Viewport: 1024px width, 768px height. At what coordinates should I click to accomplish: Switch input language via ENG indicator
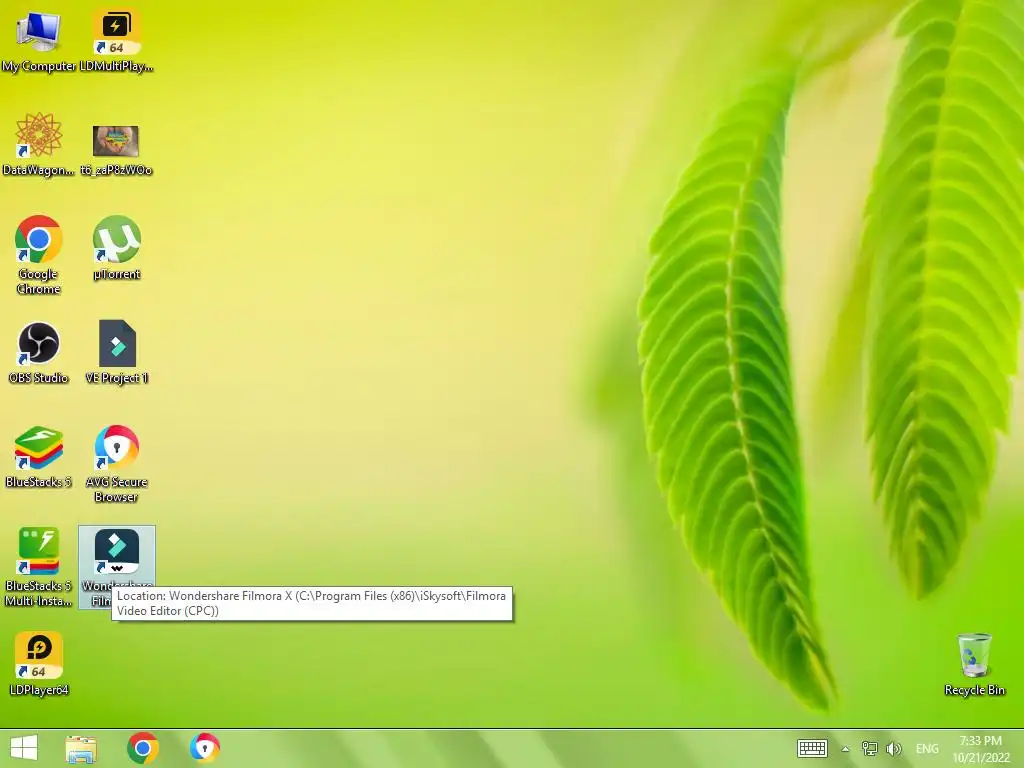pos(927,748)
